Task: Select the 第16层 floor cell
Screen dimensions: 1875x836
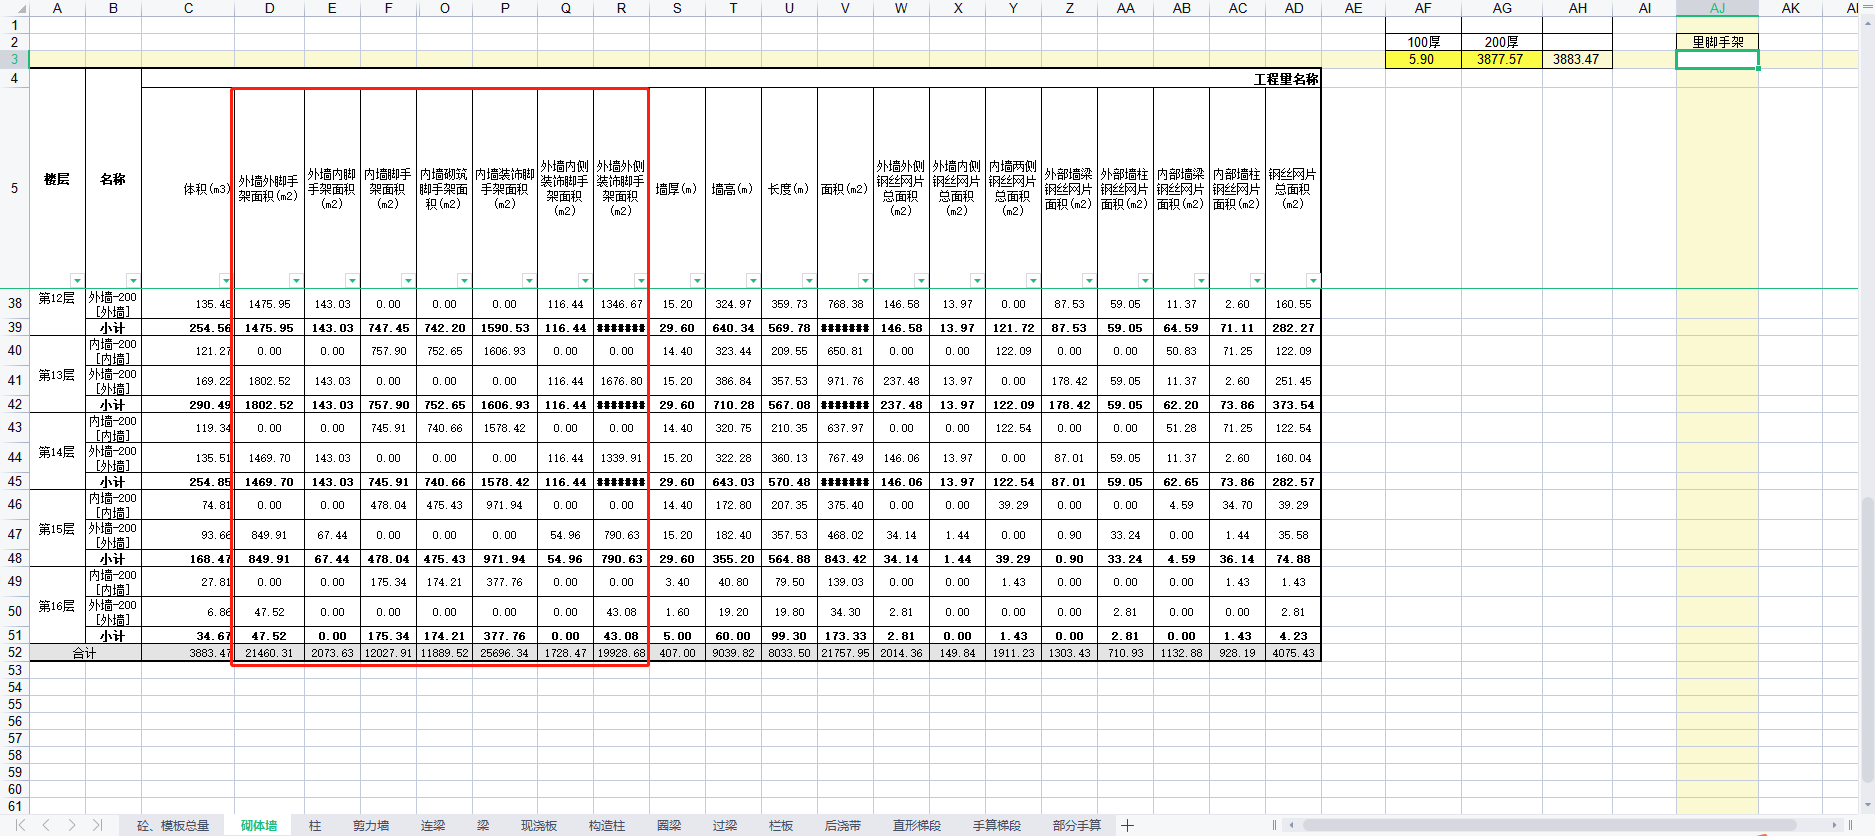Action: (x=57, y=605)
